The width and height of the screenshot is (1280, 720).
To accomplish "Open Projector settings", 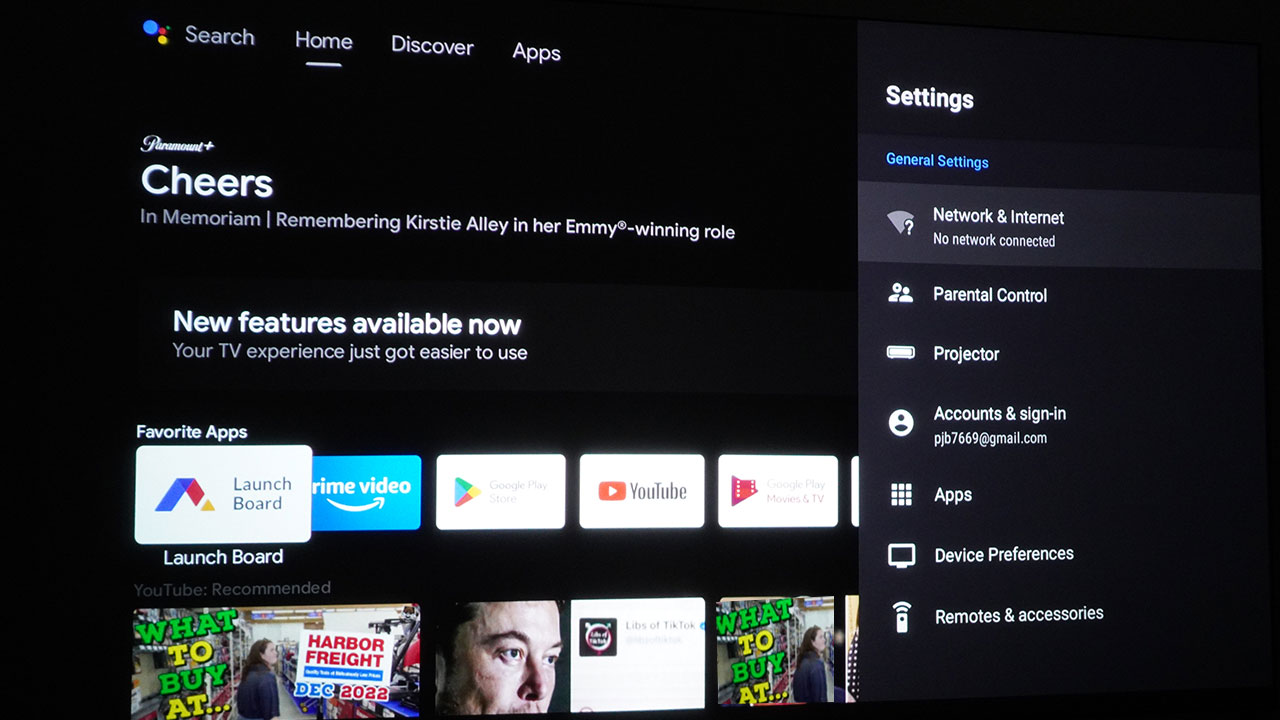I will click(x=1059, y=353).
